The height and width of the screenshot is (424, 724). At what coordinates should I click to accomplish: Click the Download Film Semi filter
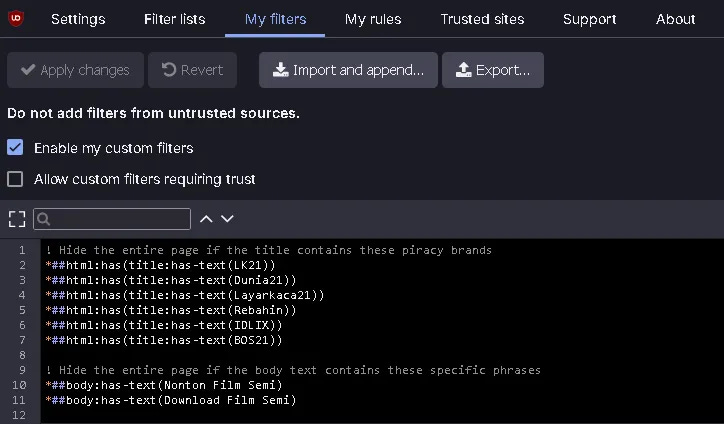pyautogui.click(x=171, y=400)
